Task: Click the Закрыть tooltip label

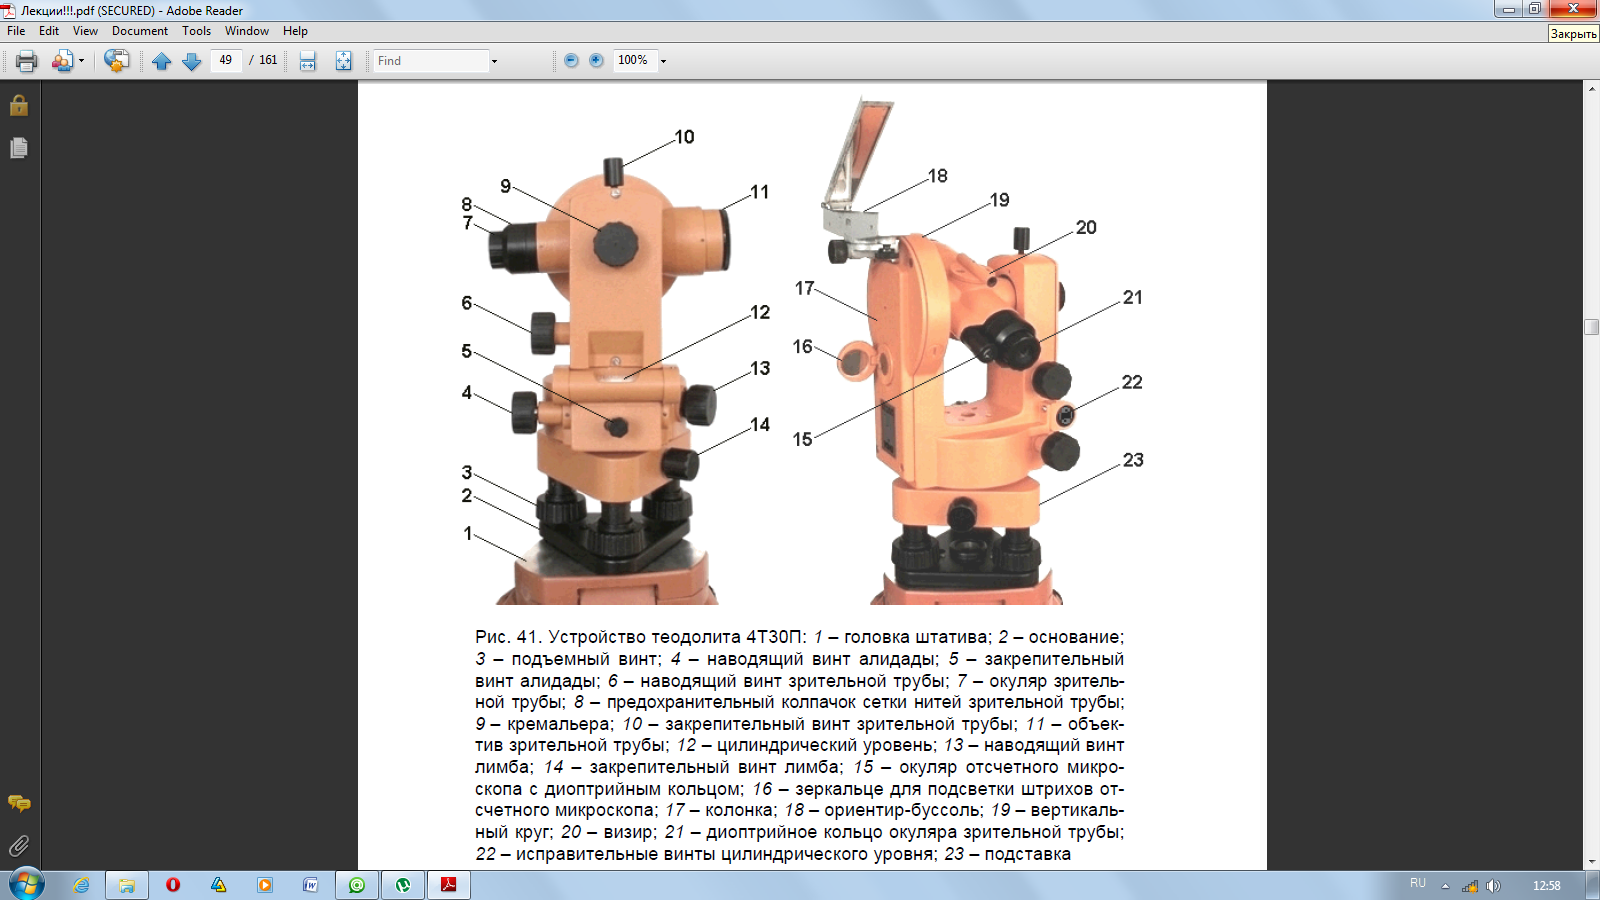Action: [1573, 34]
